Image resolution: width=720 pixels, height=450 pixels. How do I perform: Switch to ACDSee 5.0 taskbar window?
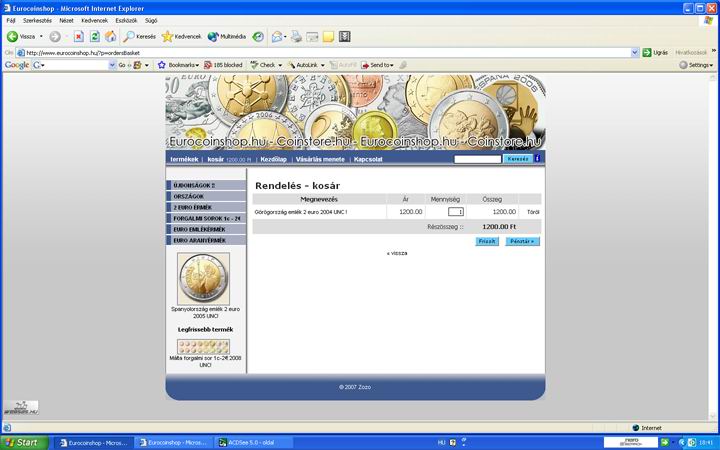[253, 443]
